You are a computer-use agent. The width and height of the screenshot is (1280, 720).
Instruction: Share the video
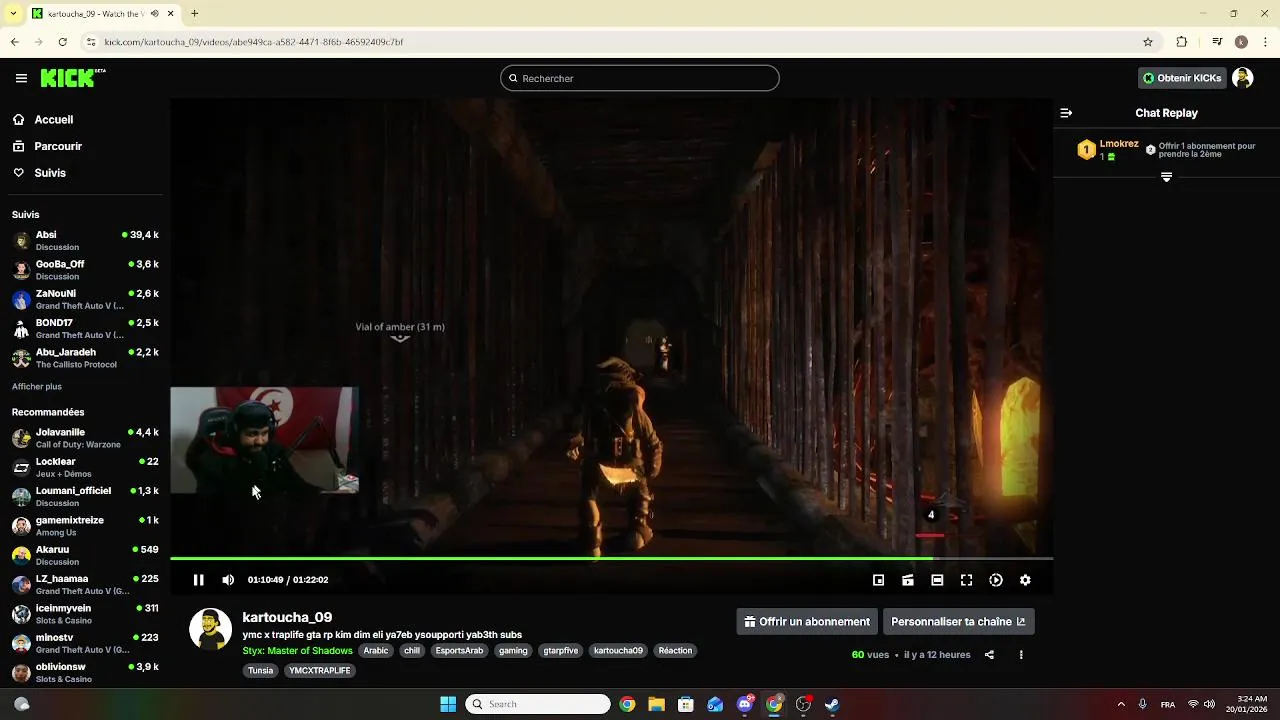[x=989, y=655]
